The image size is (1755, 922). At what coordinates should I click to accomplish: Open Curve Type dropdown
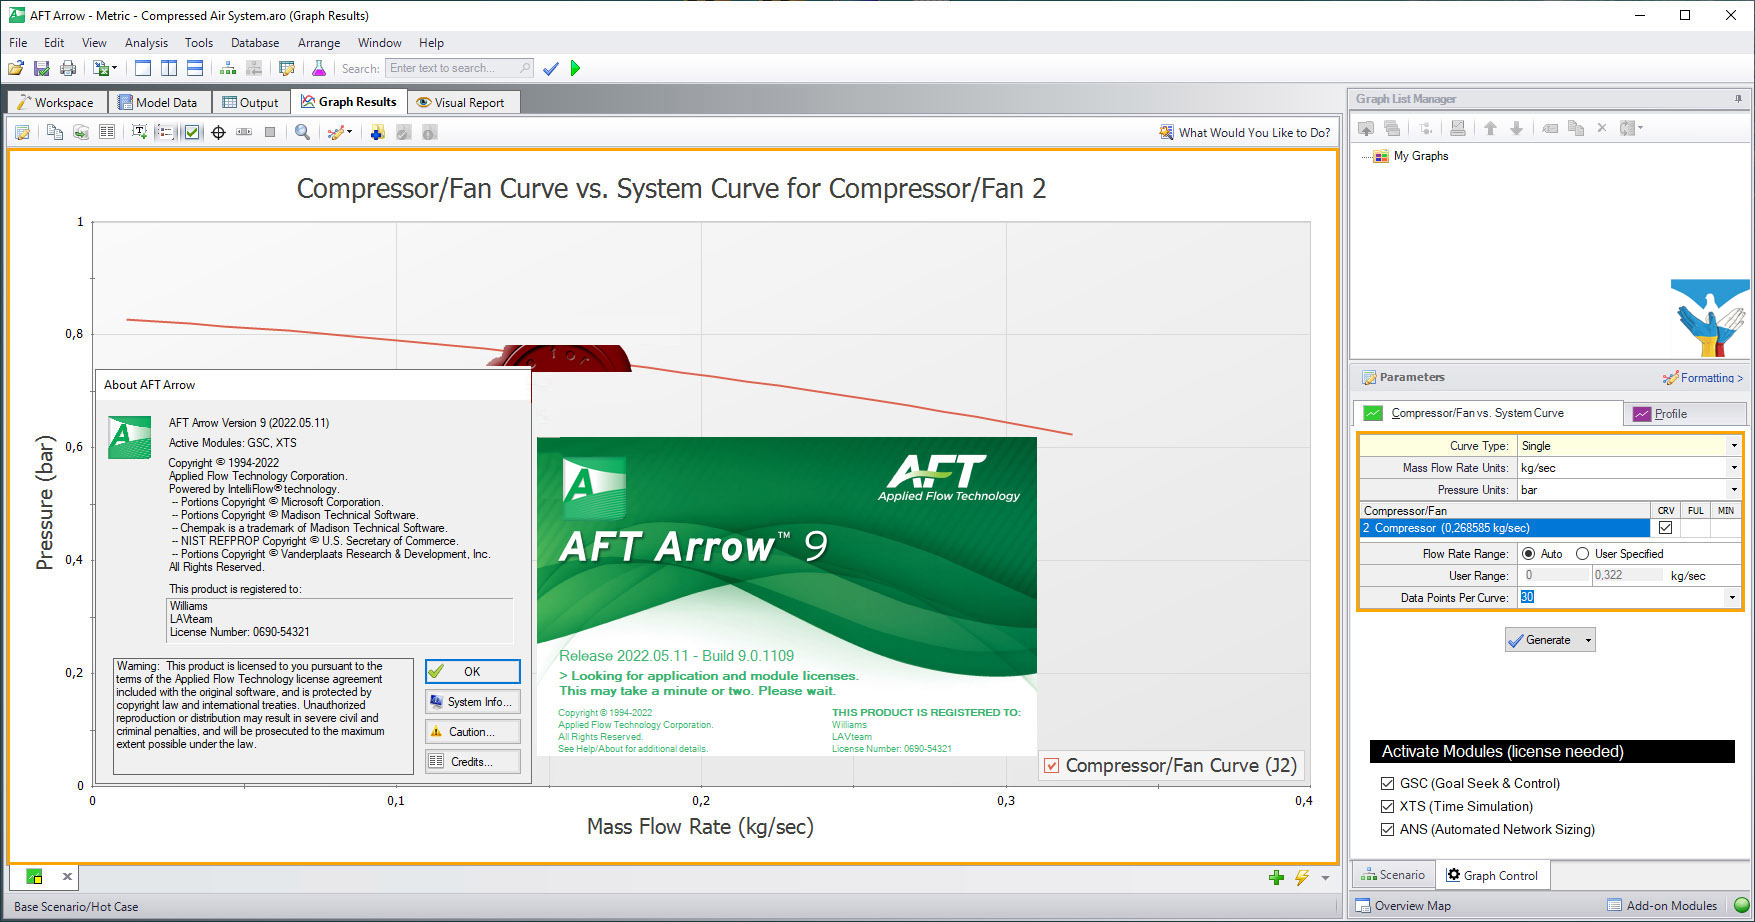point(1733,446)
